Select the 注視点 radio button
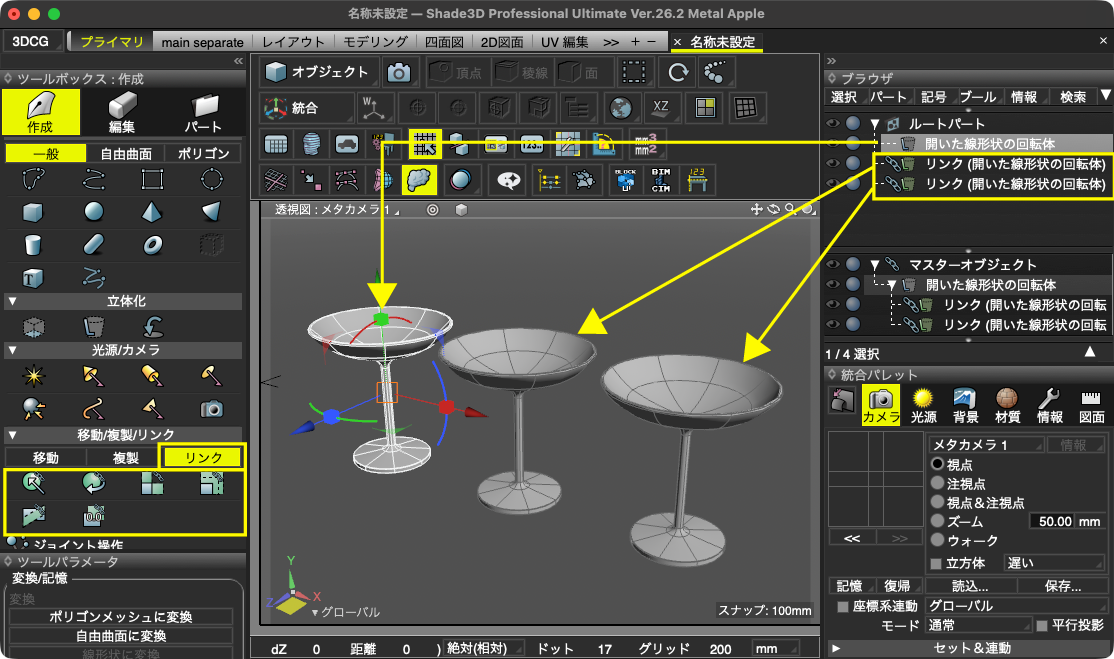1114x659 pixels. 937,484
